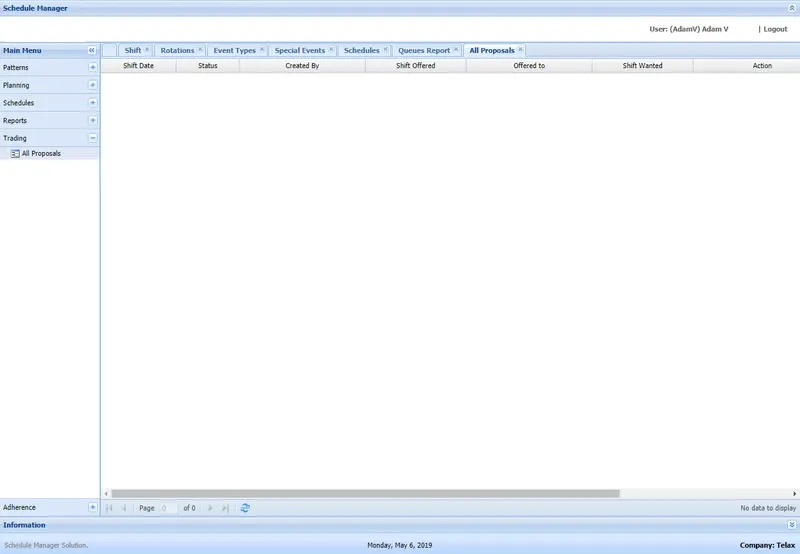Sort by Shift Offered column header
The height and width of the screenshot is (554, 800).
415,65
